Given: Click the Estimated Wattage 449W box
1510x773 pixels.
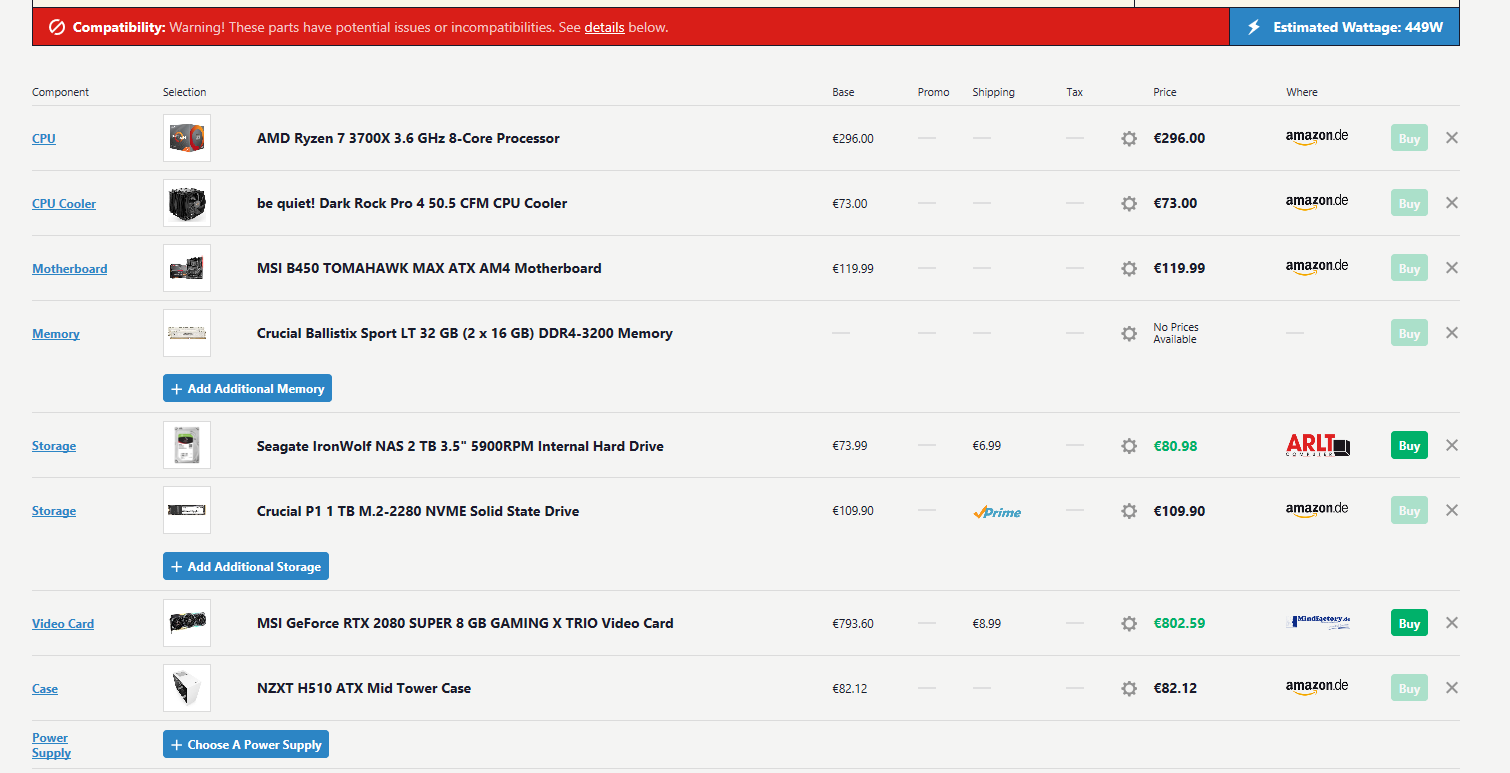Looking at the screenshot, I should pyautogui.click(x=1344, y=27).
